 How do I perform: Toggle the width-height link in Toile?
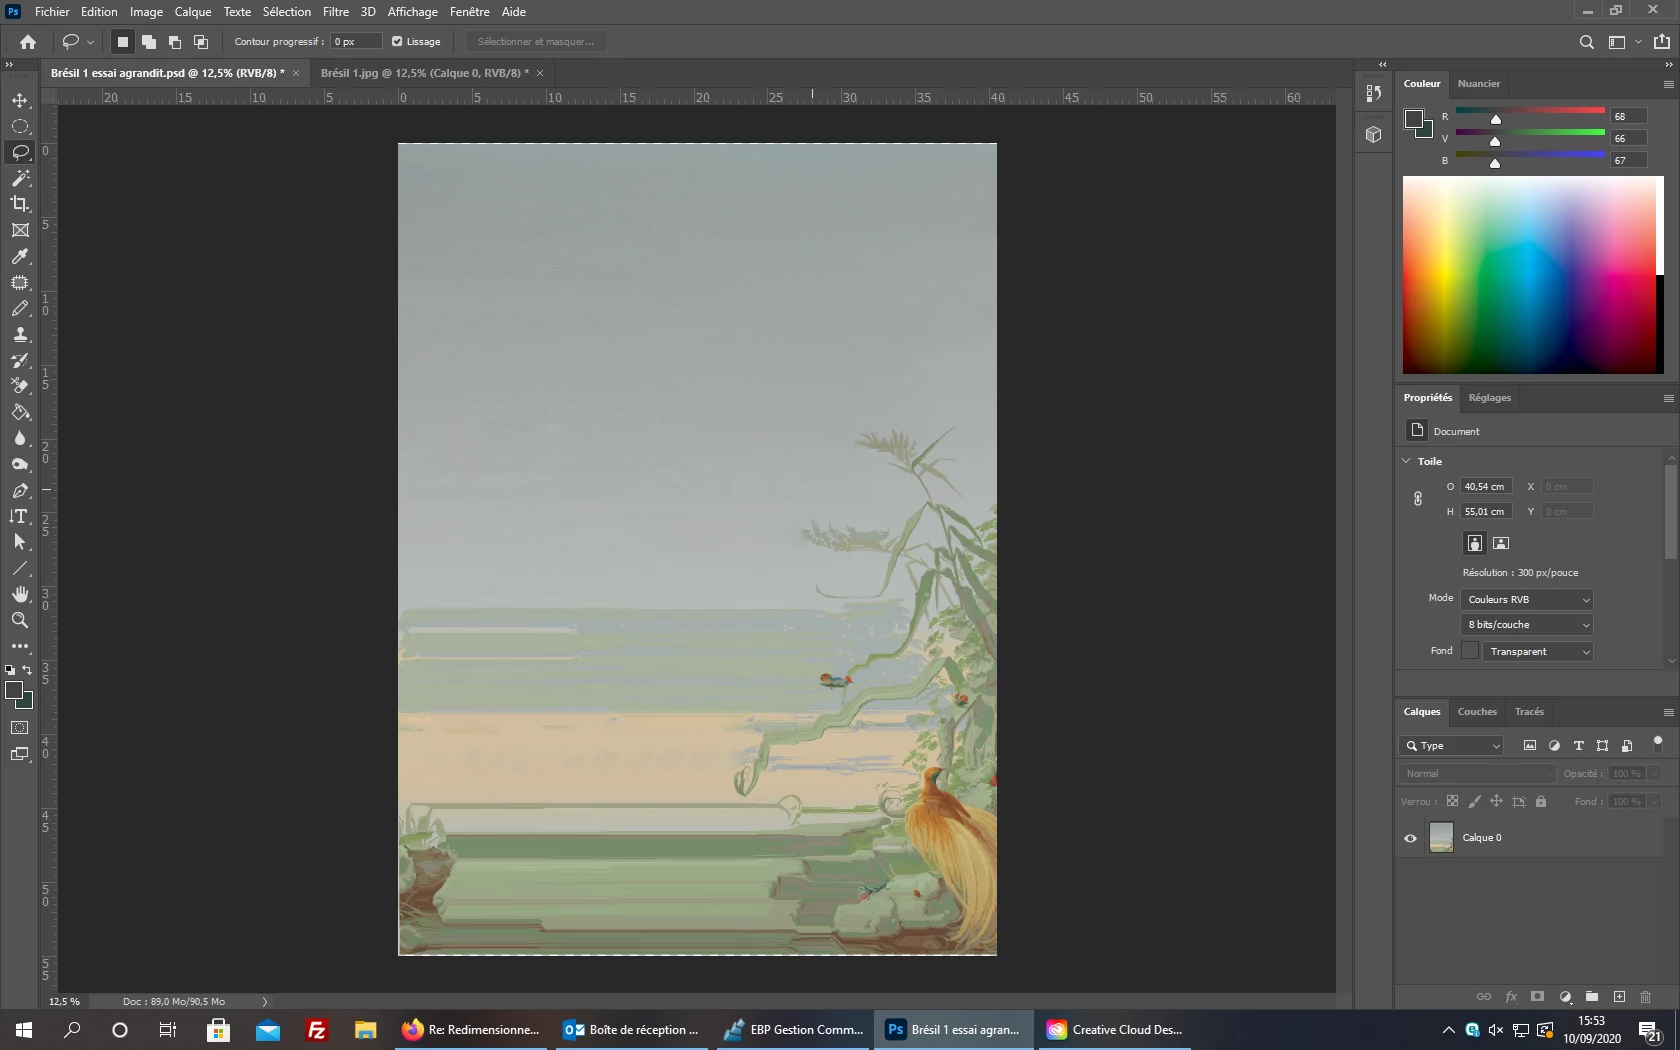coord(1418,499)
